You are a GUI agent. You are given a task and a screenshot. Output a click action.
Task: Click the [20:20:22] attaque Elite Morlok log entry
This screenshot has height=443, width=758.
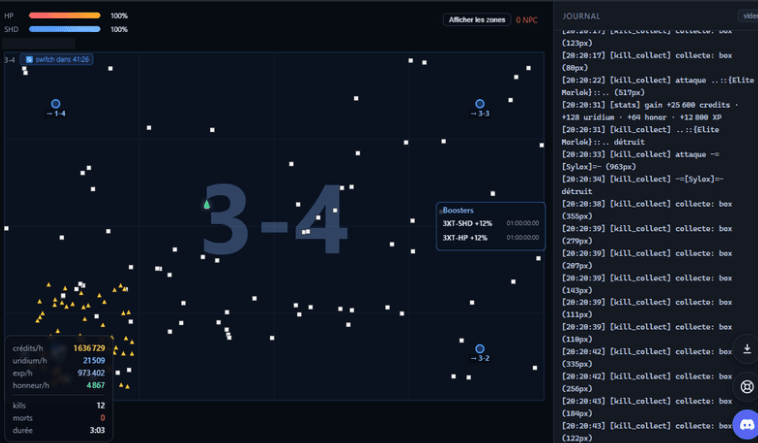pyautogui.click(x=657, y=86)
